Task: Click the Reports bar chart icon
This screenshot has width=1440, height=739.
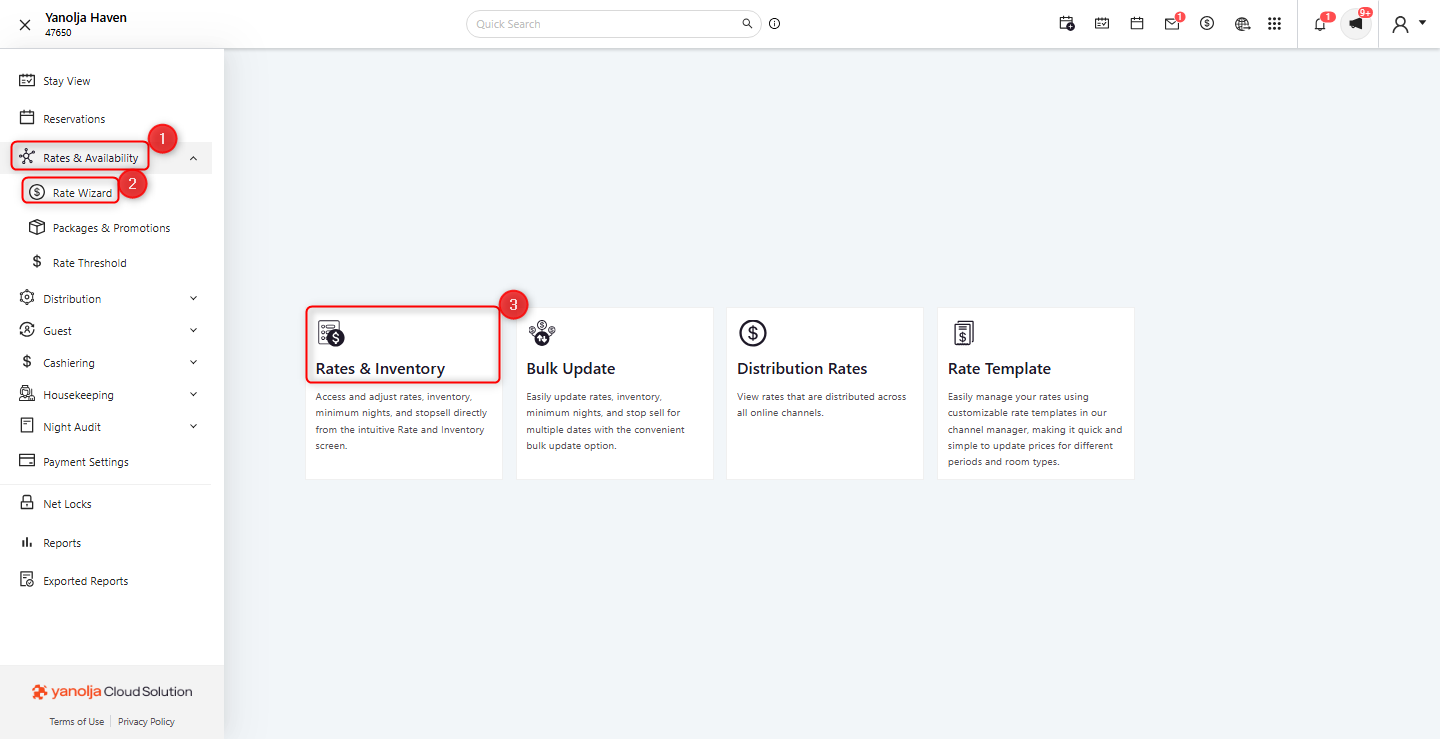Action: [x=27, y=543]
